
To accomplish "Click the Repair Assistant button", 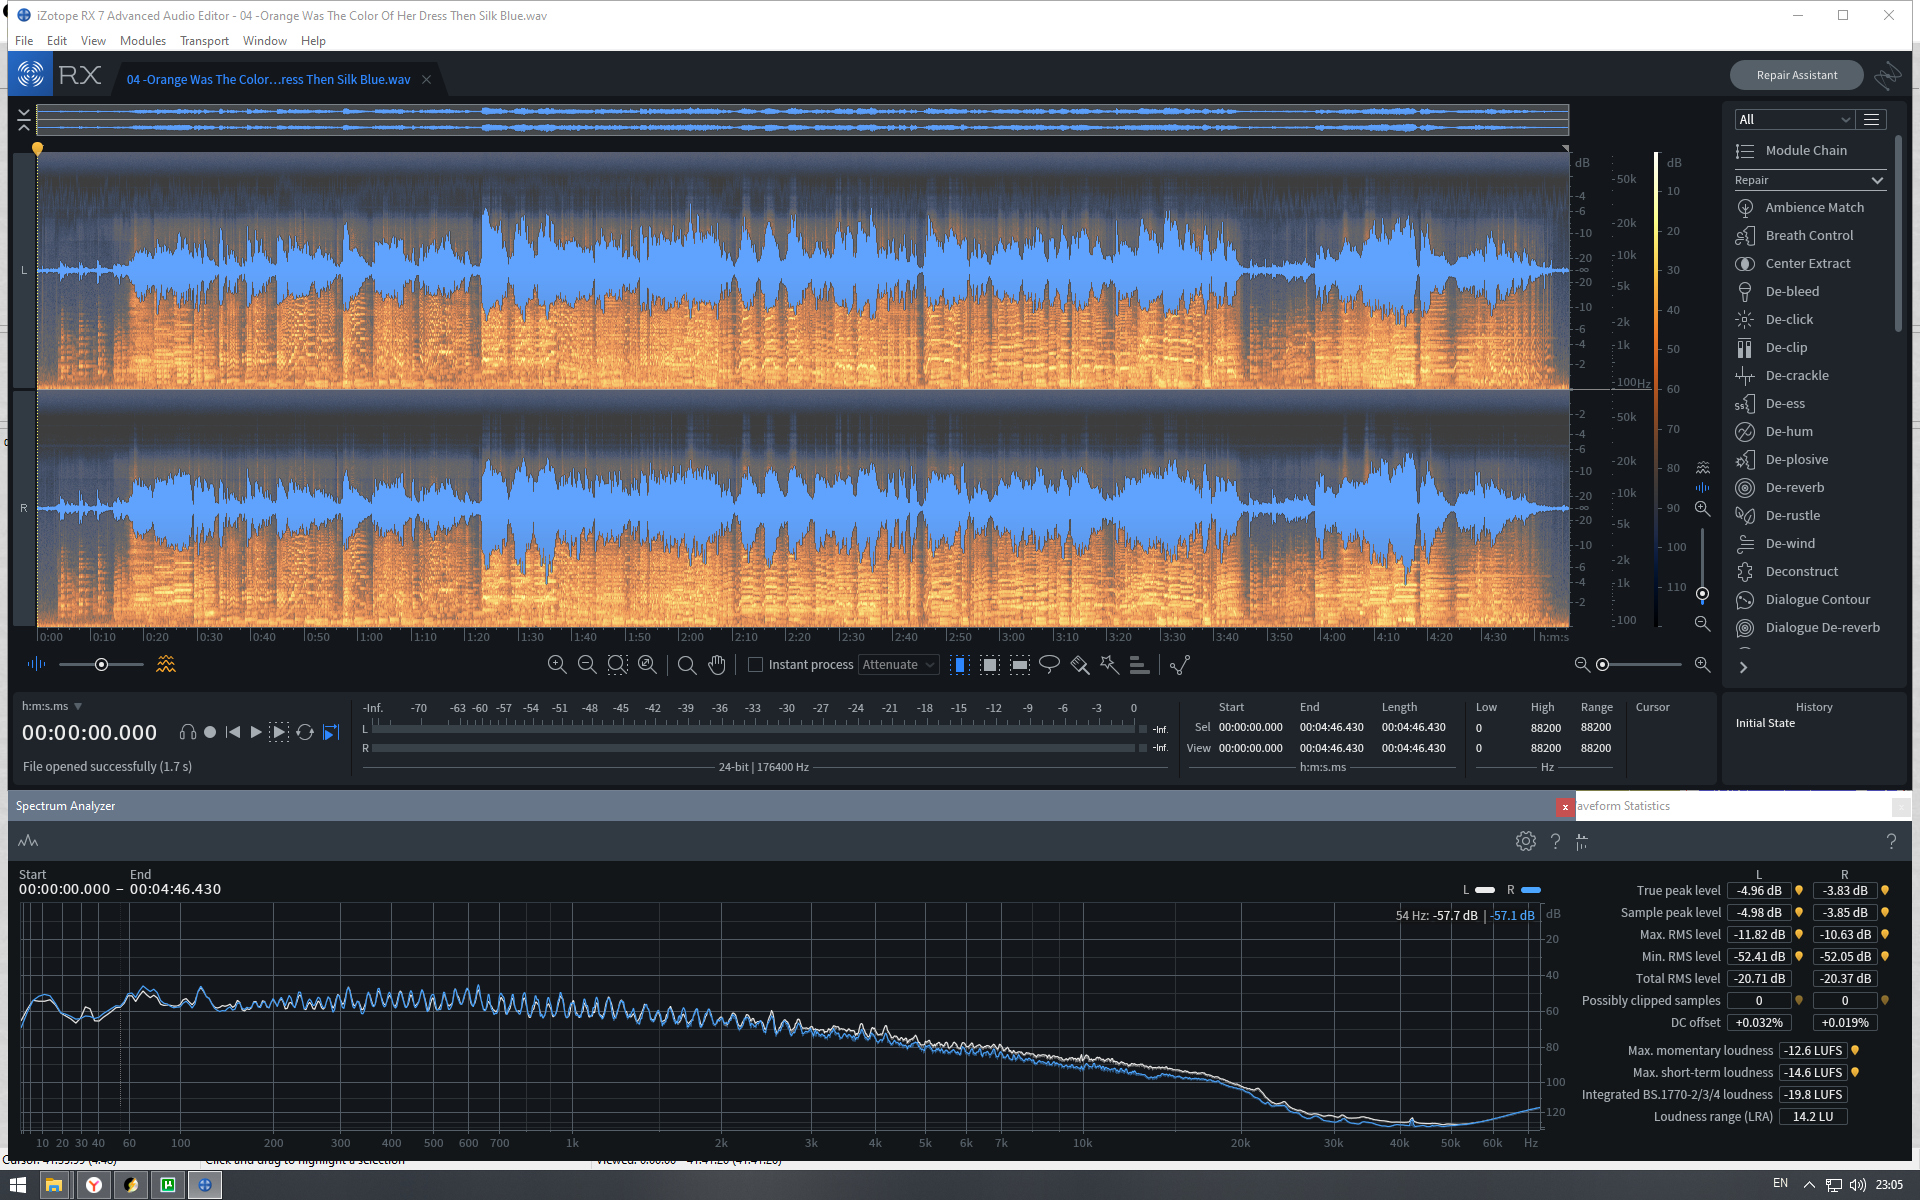I will pos(1796,75).
